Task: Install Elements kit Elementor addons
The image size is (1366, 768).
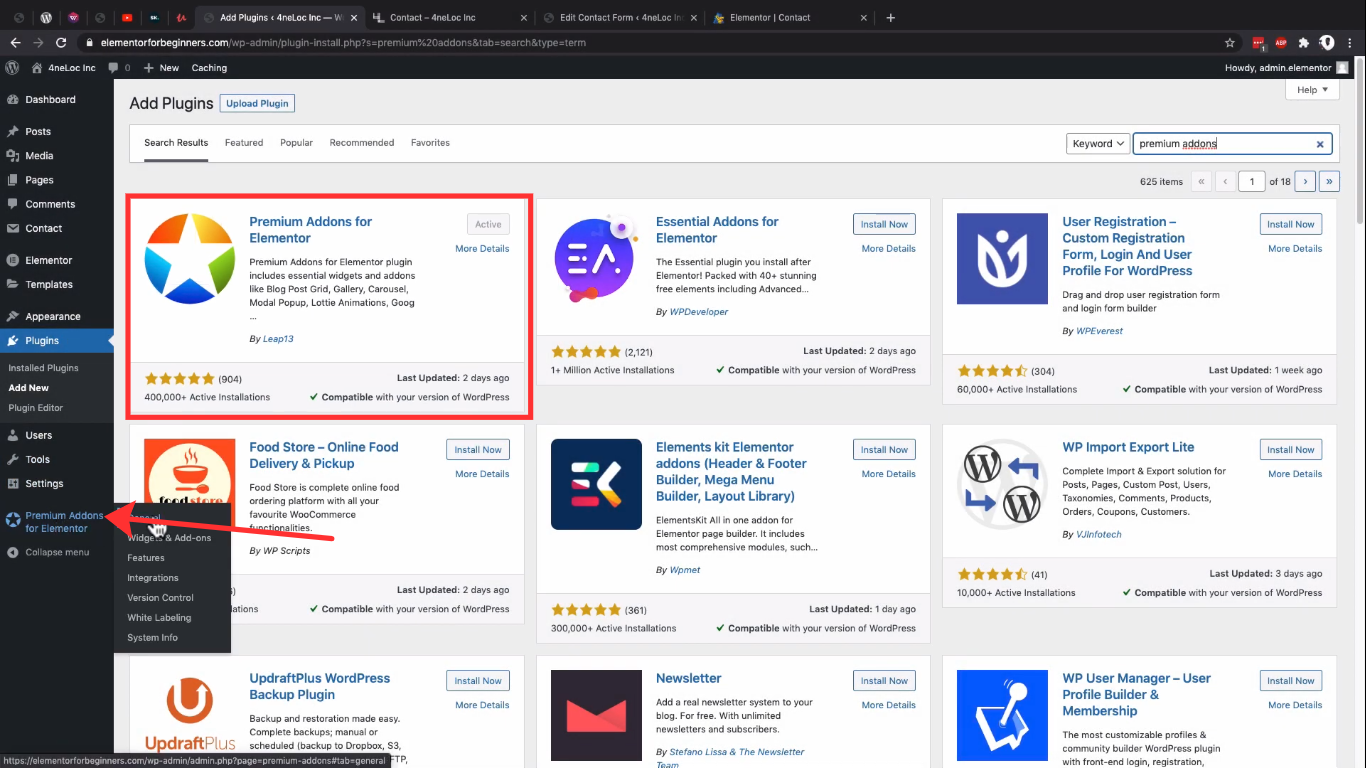Action: [x=884, y=450]
